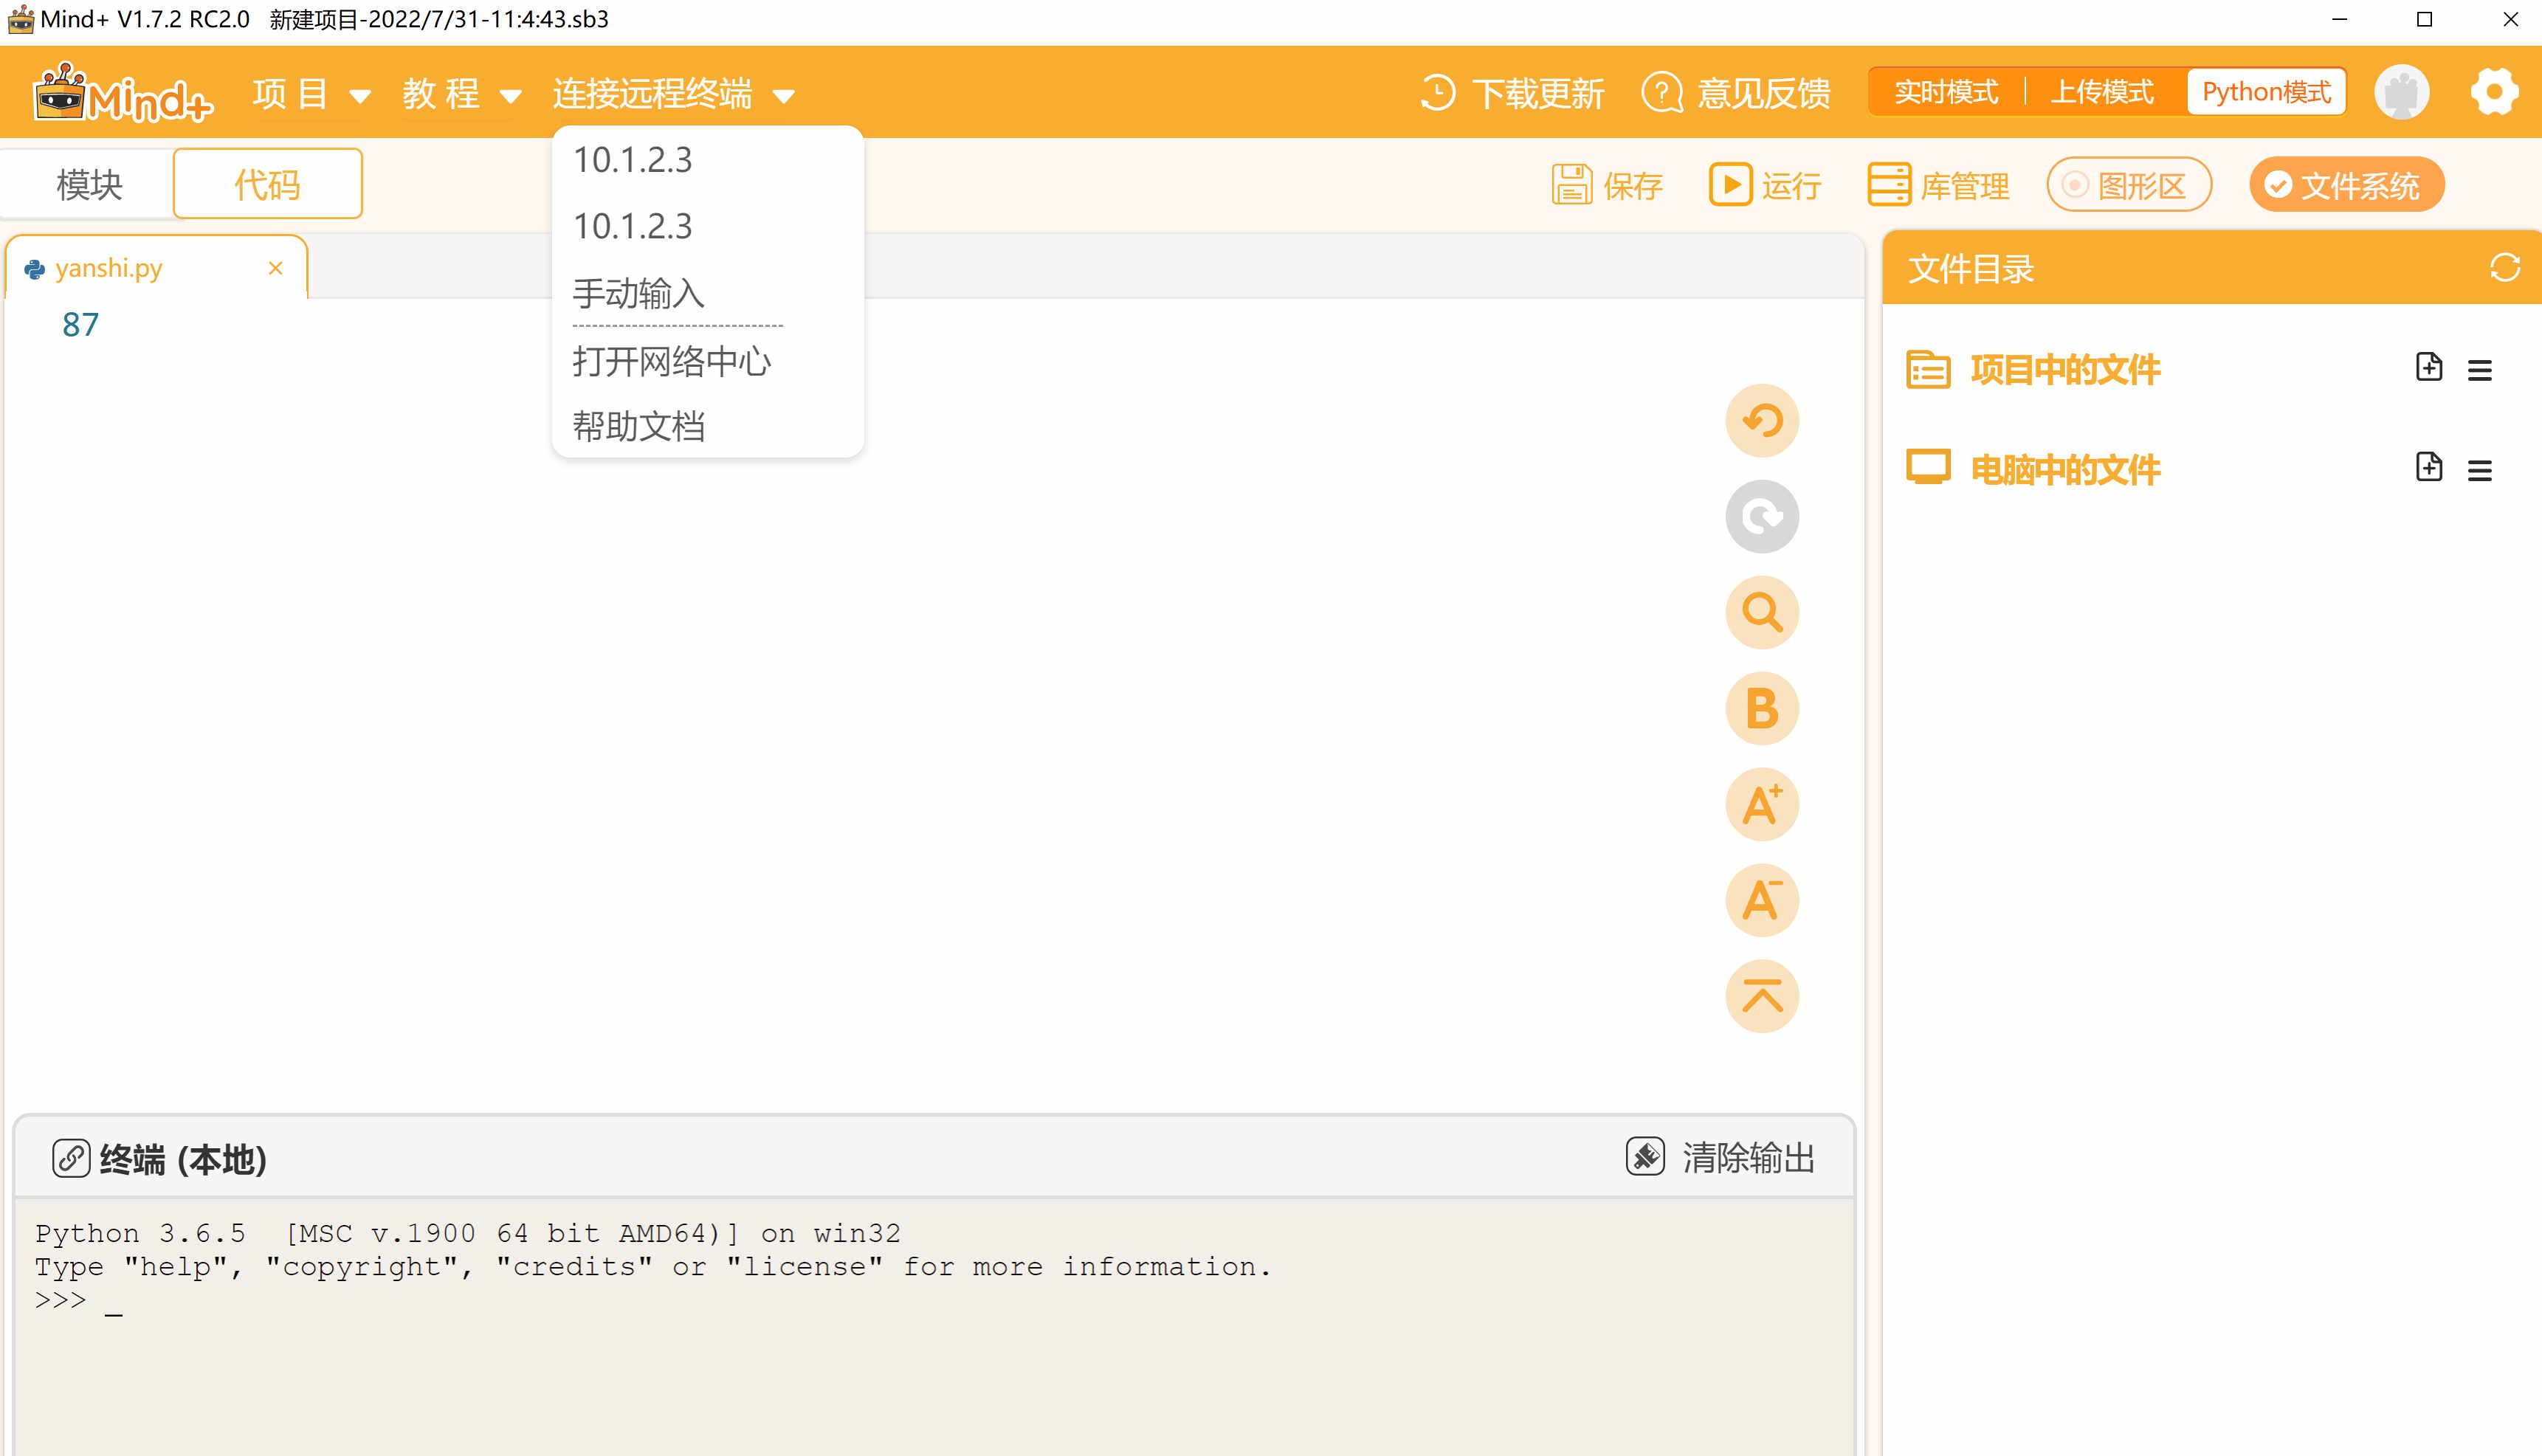This screenshot has height=1456, width=2542.
Task: Open the user avatar account icon
Action: coord(2401,92)
